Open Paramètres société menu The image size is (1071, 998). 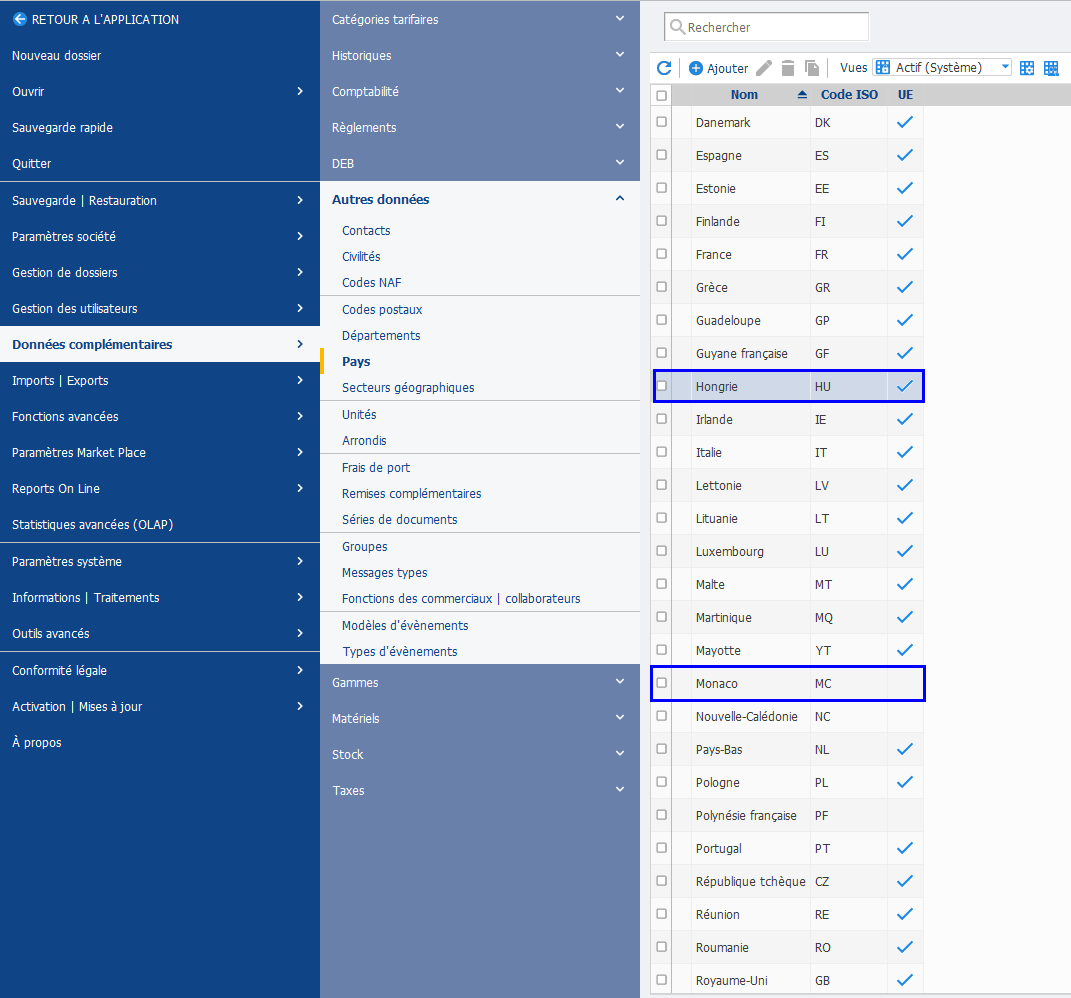160,236
